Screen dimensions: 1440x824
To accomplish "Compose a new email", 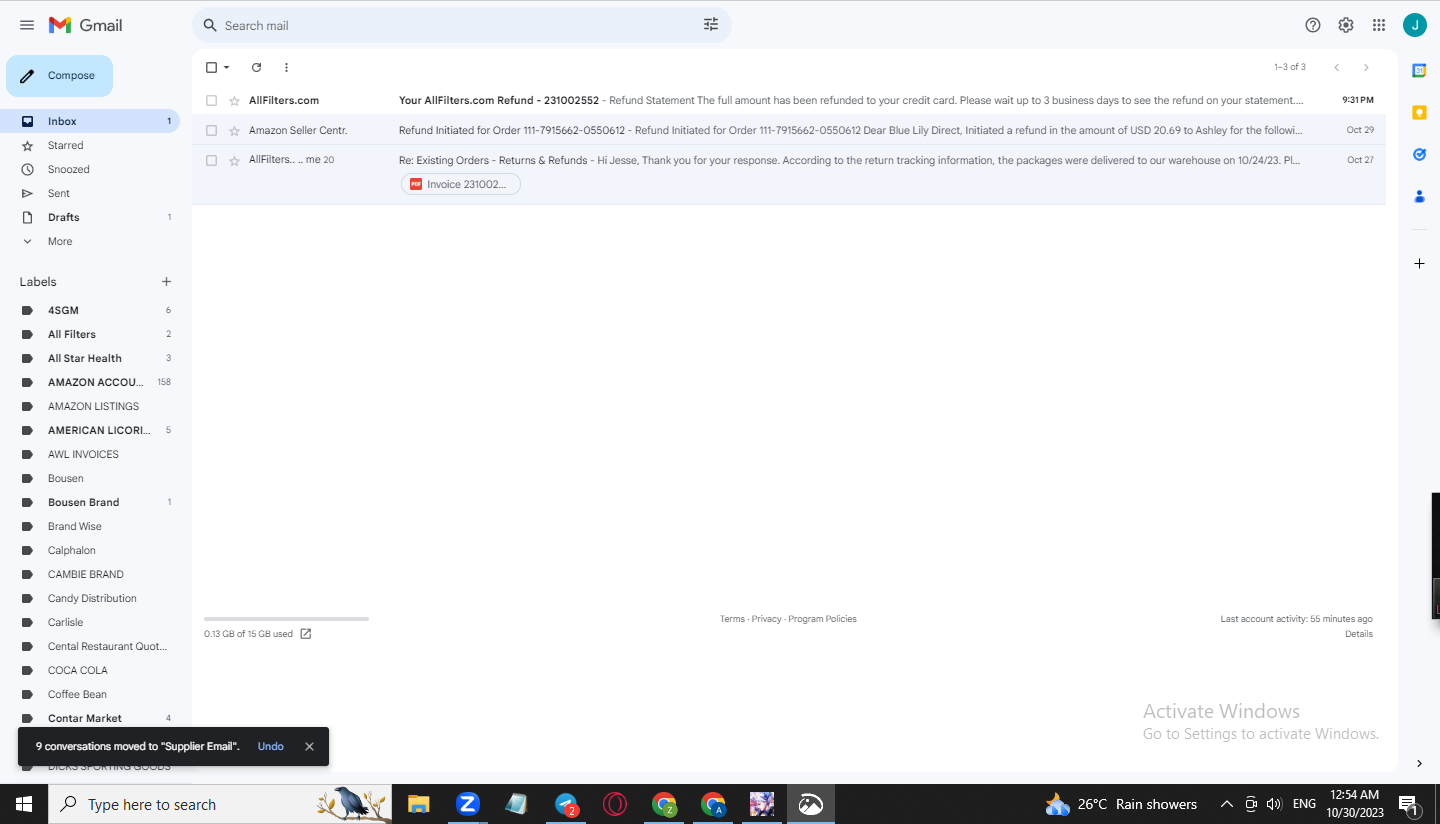I will click(x=59, y=76).
